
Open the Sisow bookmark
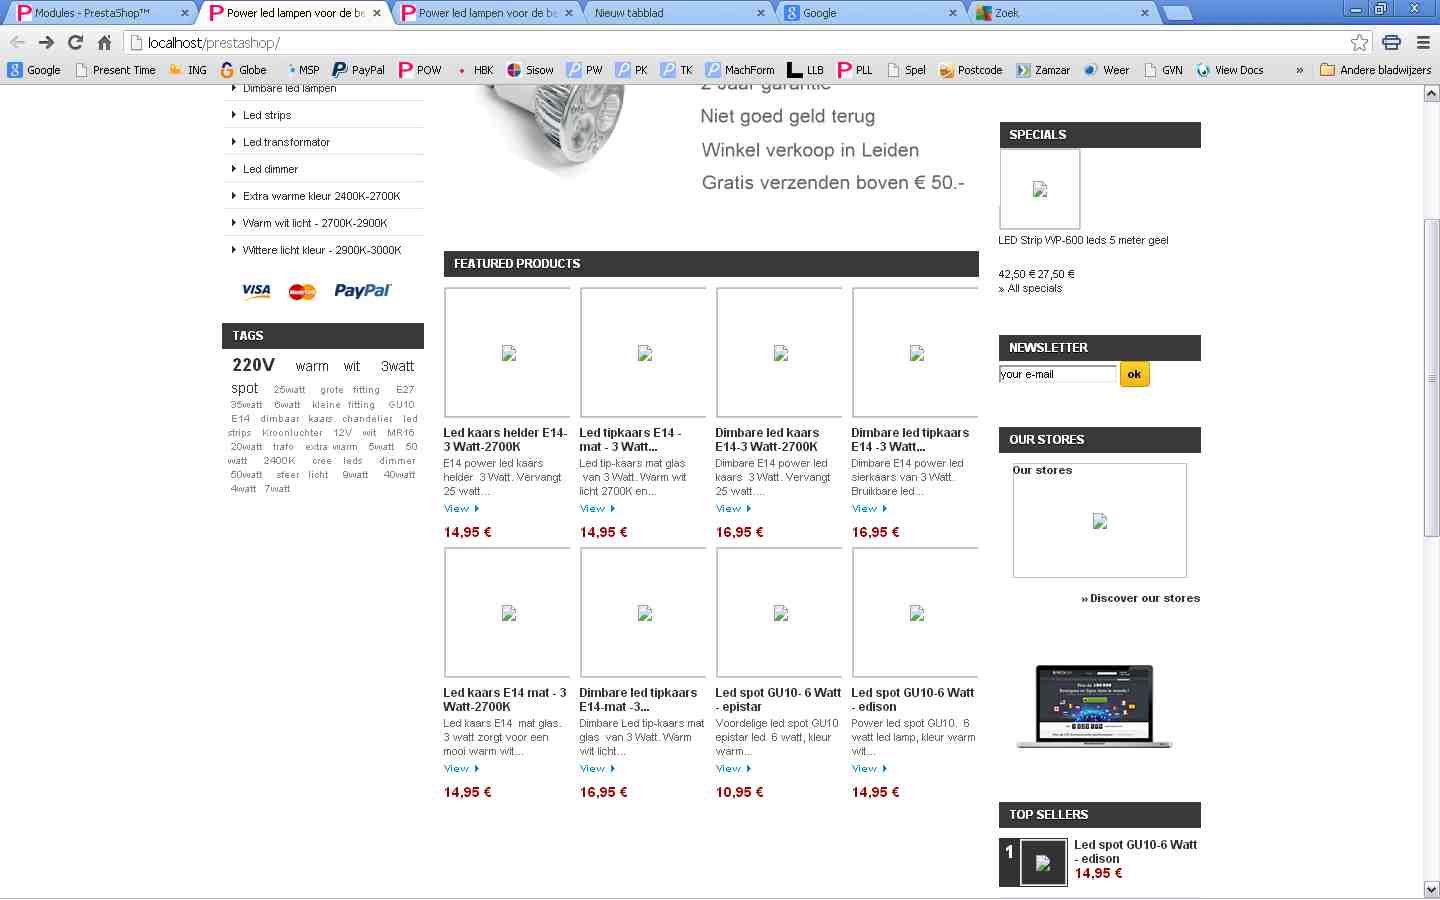pos(530,70)
